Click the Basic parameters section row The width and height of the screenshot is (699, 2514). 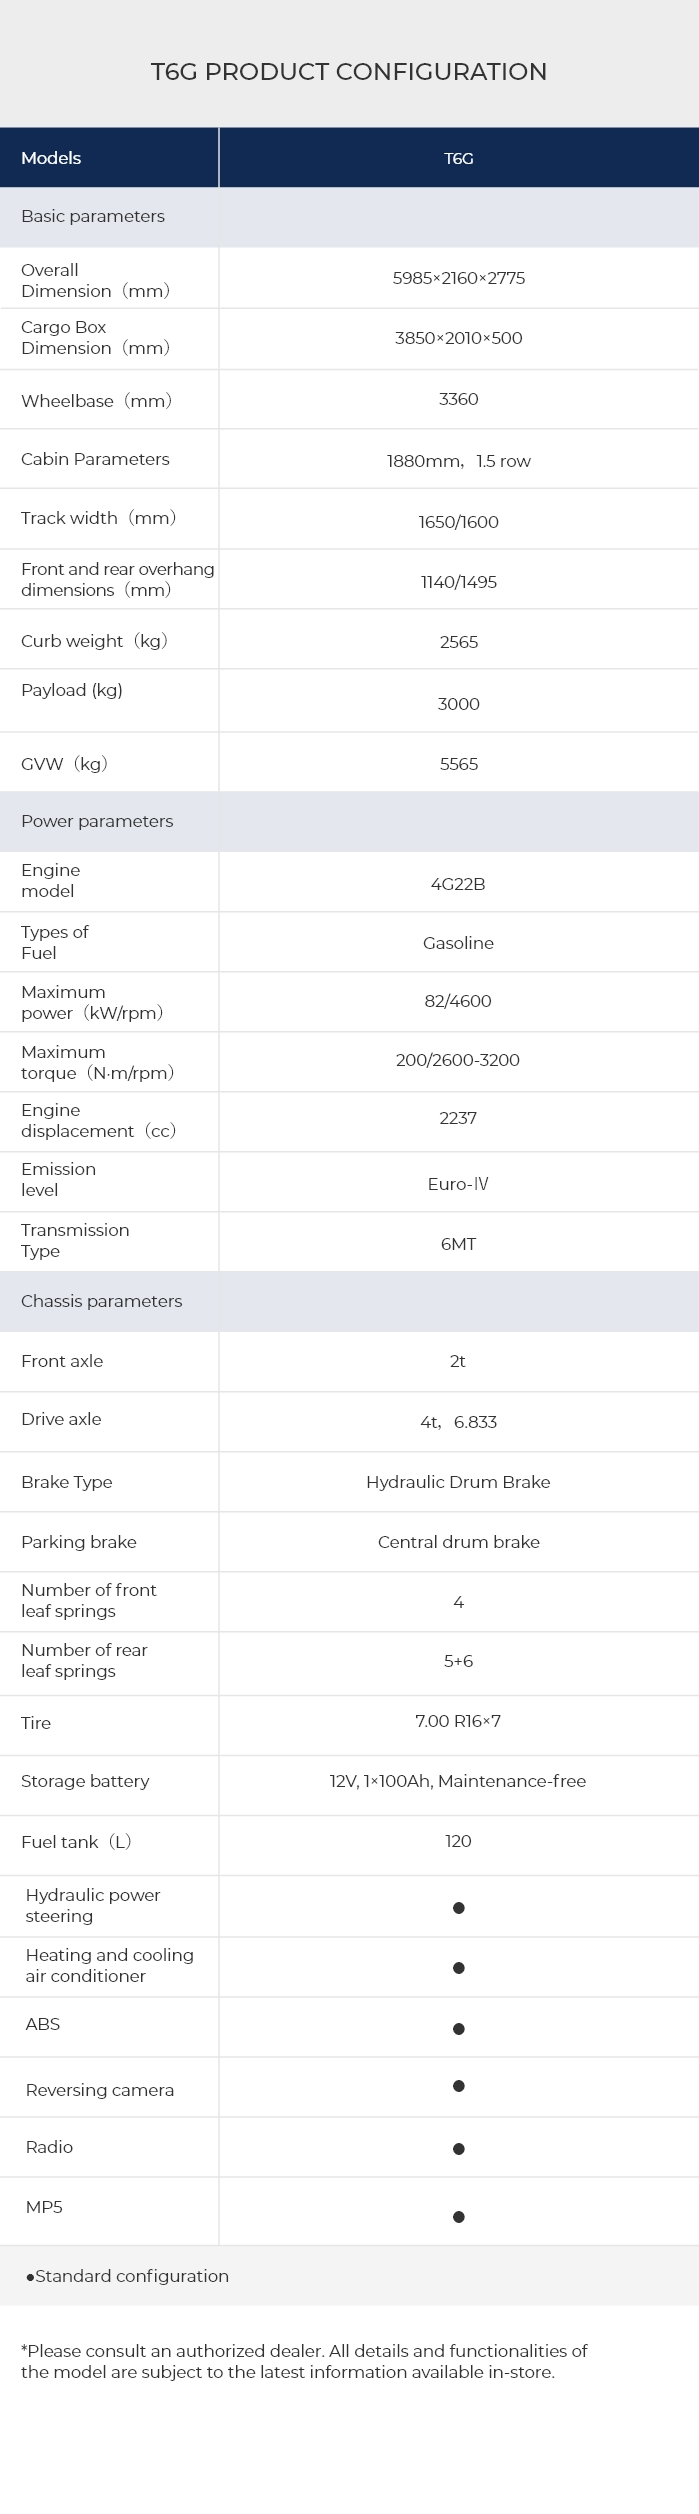point(93,216)
